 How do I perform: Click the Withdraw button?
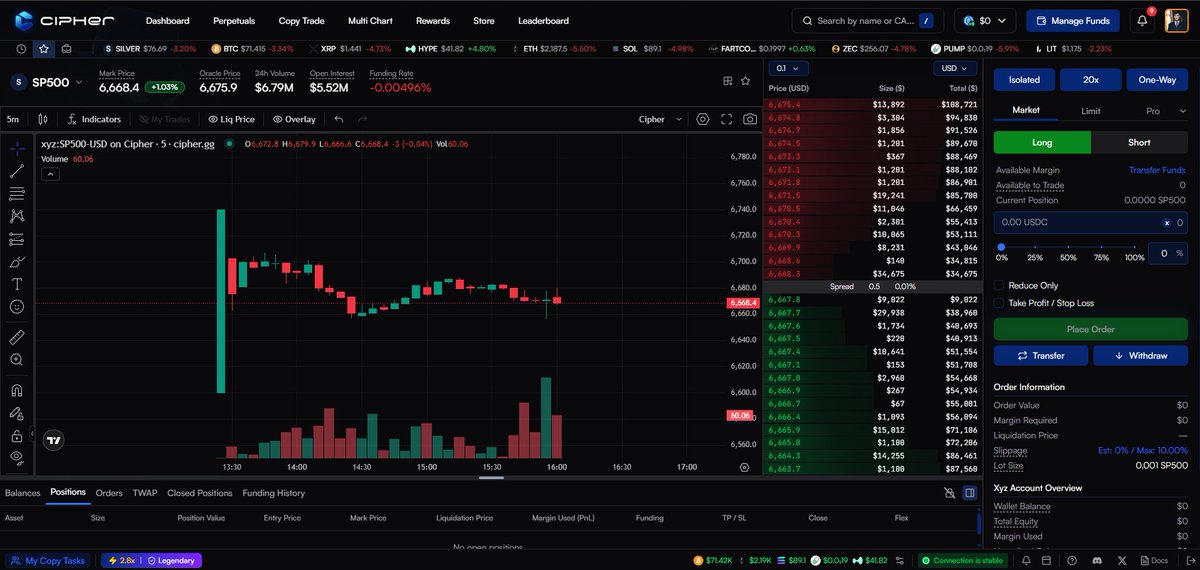[x=1141, y=355]
